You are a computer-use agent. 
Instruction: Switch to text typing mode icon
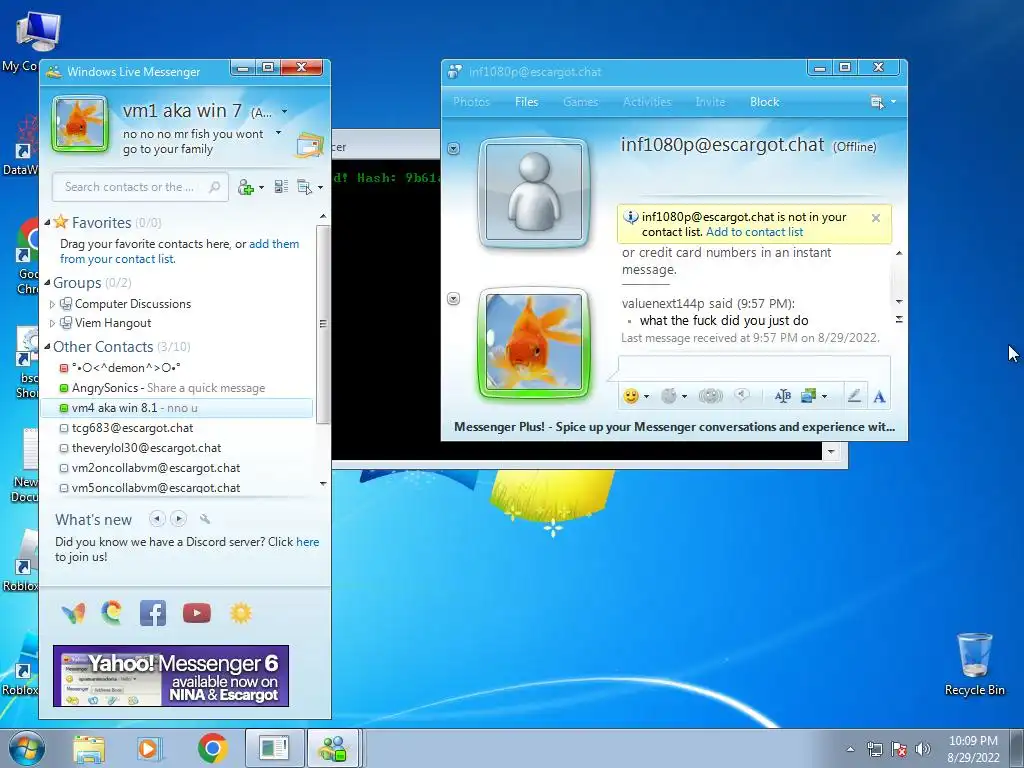click(x=879, y=396)
